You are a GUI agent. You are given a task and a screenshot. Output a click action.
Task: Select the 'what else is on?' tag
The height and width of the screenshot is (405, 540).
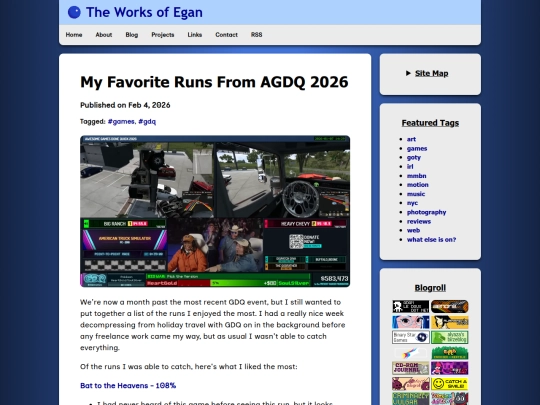pos(431,240)
